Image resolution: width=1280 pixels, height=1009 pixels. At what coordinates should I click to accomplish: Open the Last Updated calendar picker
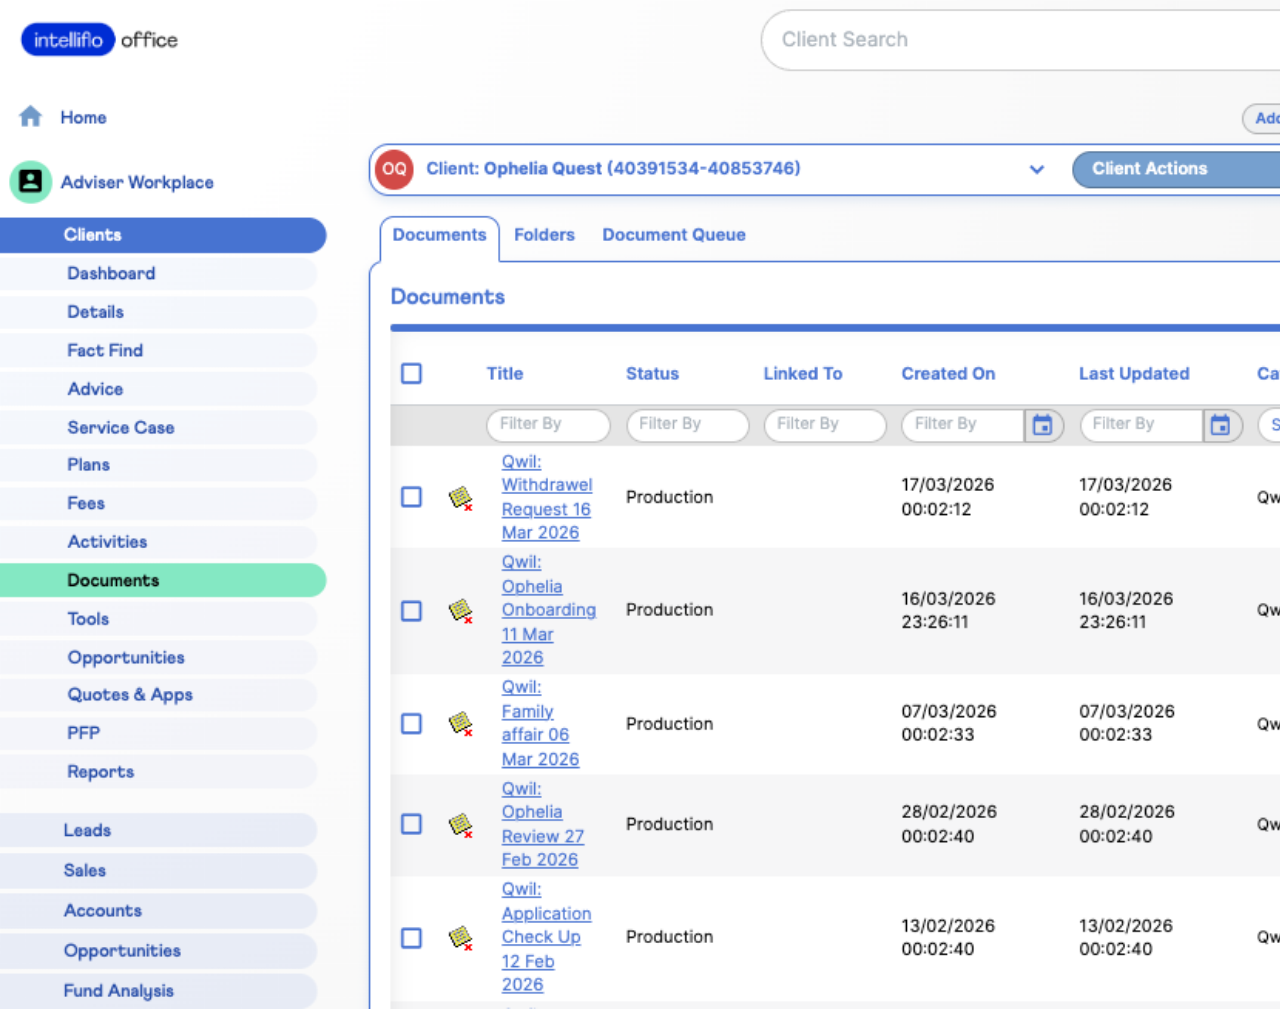click(1220, 425)
